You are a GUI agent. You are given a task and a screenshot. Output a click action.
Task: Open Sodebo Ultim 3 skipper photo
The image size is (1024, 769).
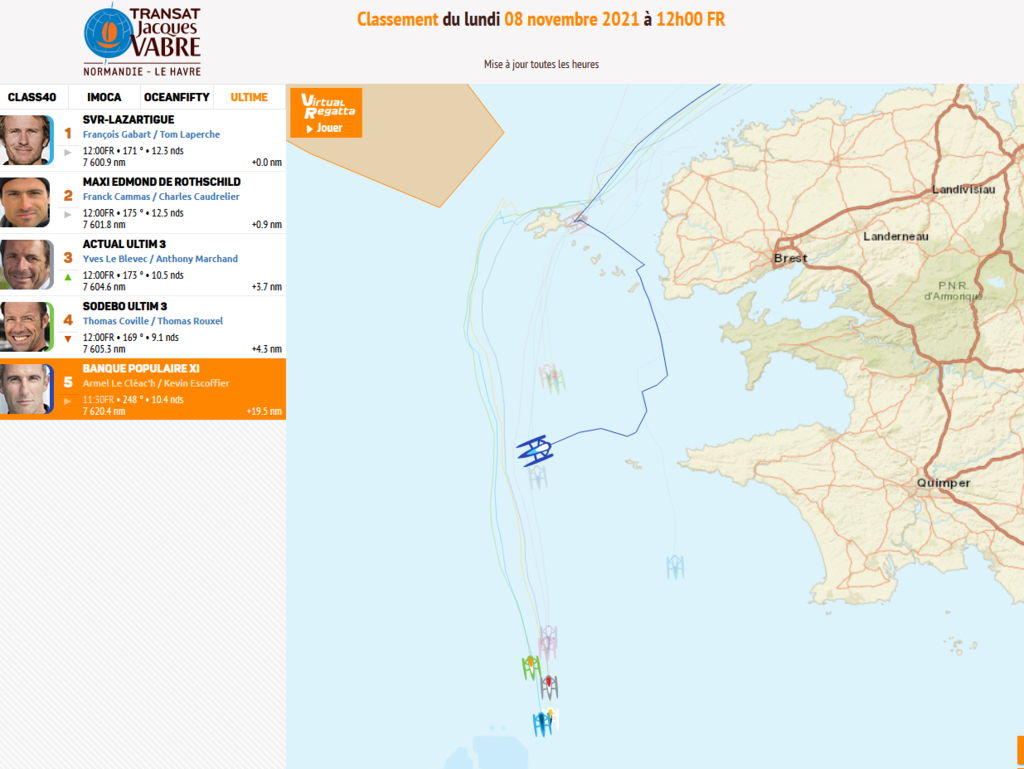pyautogui.click(x=26, y=326)
